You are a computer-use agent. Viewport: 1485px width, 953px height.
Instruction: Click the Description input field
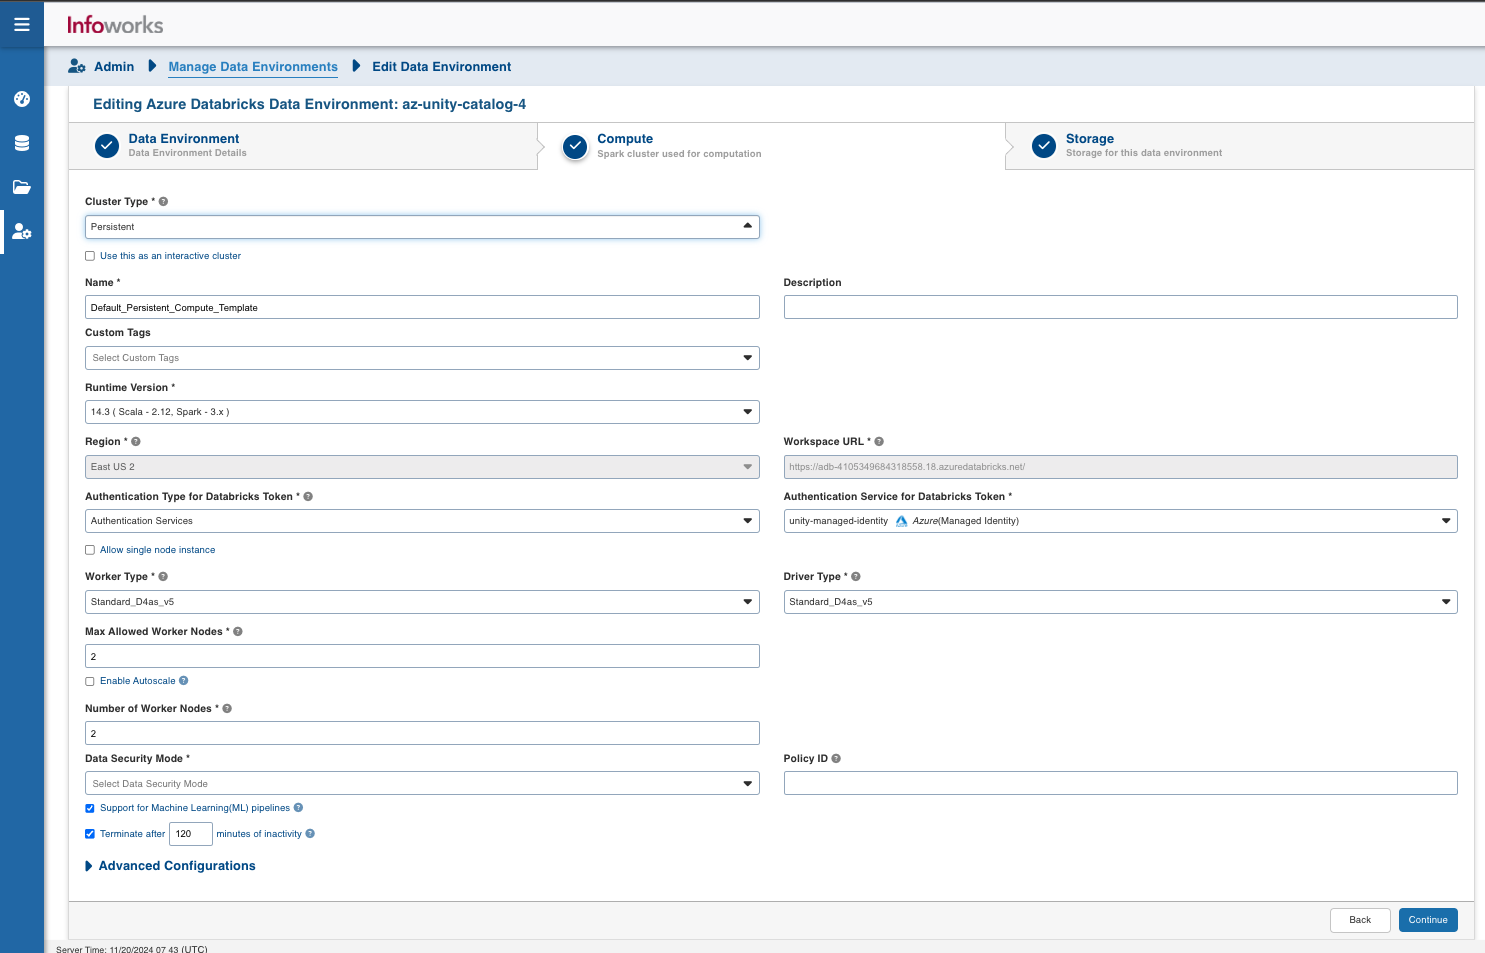tap(1120, 308)
